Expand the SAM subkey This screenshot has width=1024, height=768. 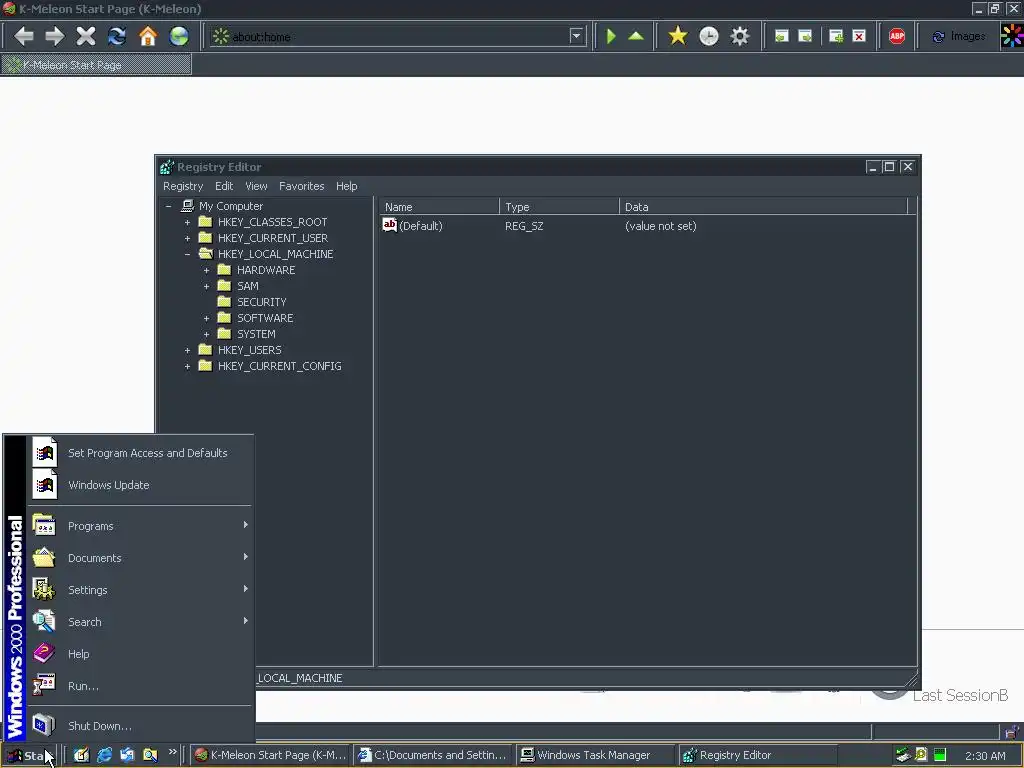206,286
